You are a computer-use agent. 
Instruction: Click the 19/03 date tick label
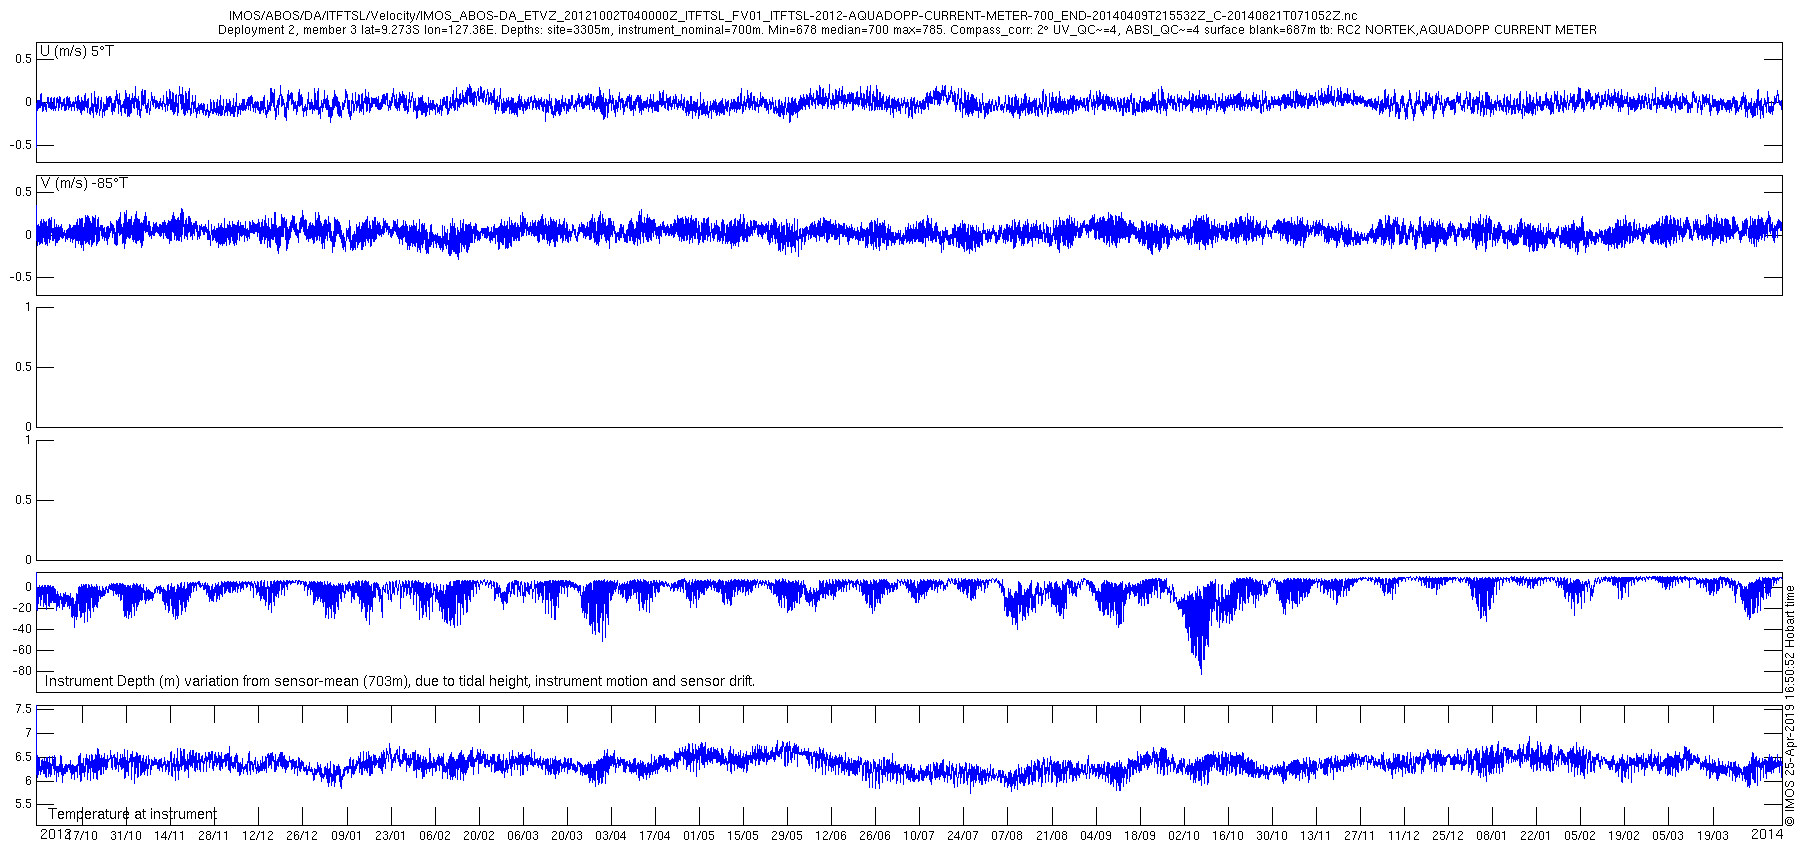coord(1711,836)
